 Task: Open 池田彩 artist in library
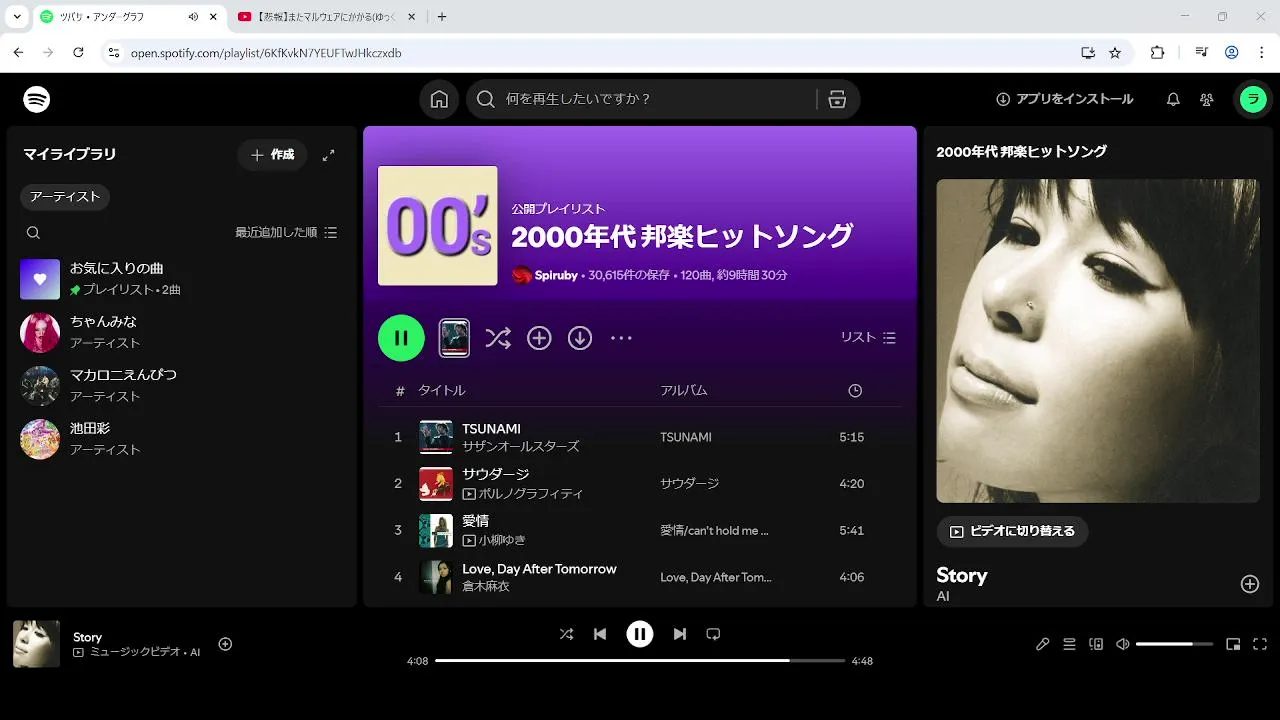[182, 439]
